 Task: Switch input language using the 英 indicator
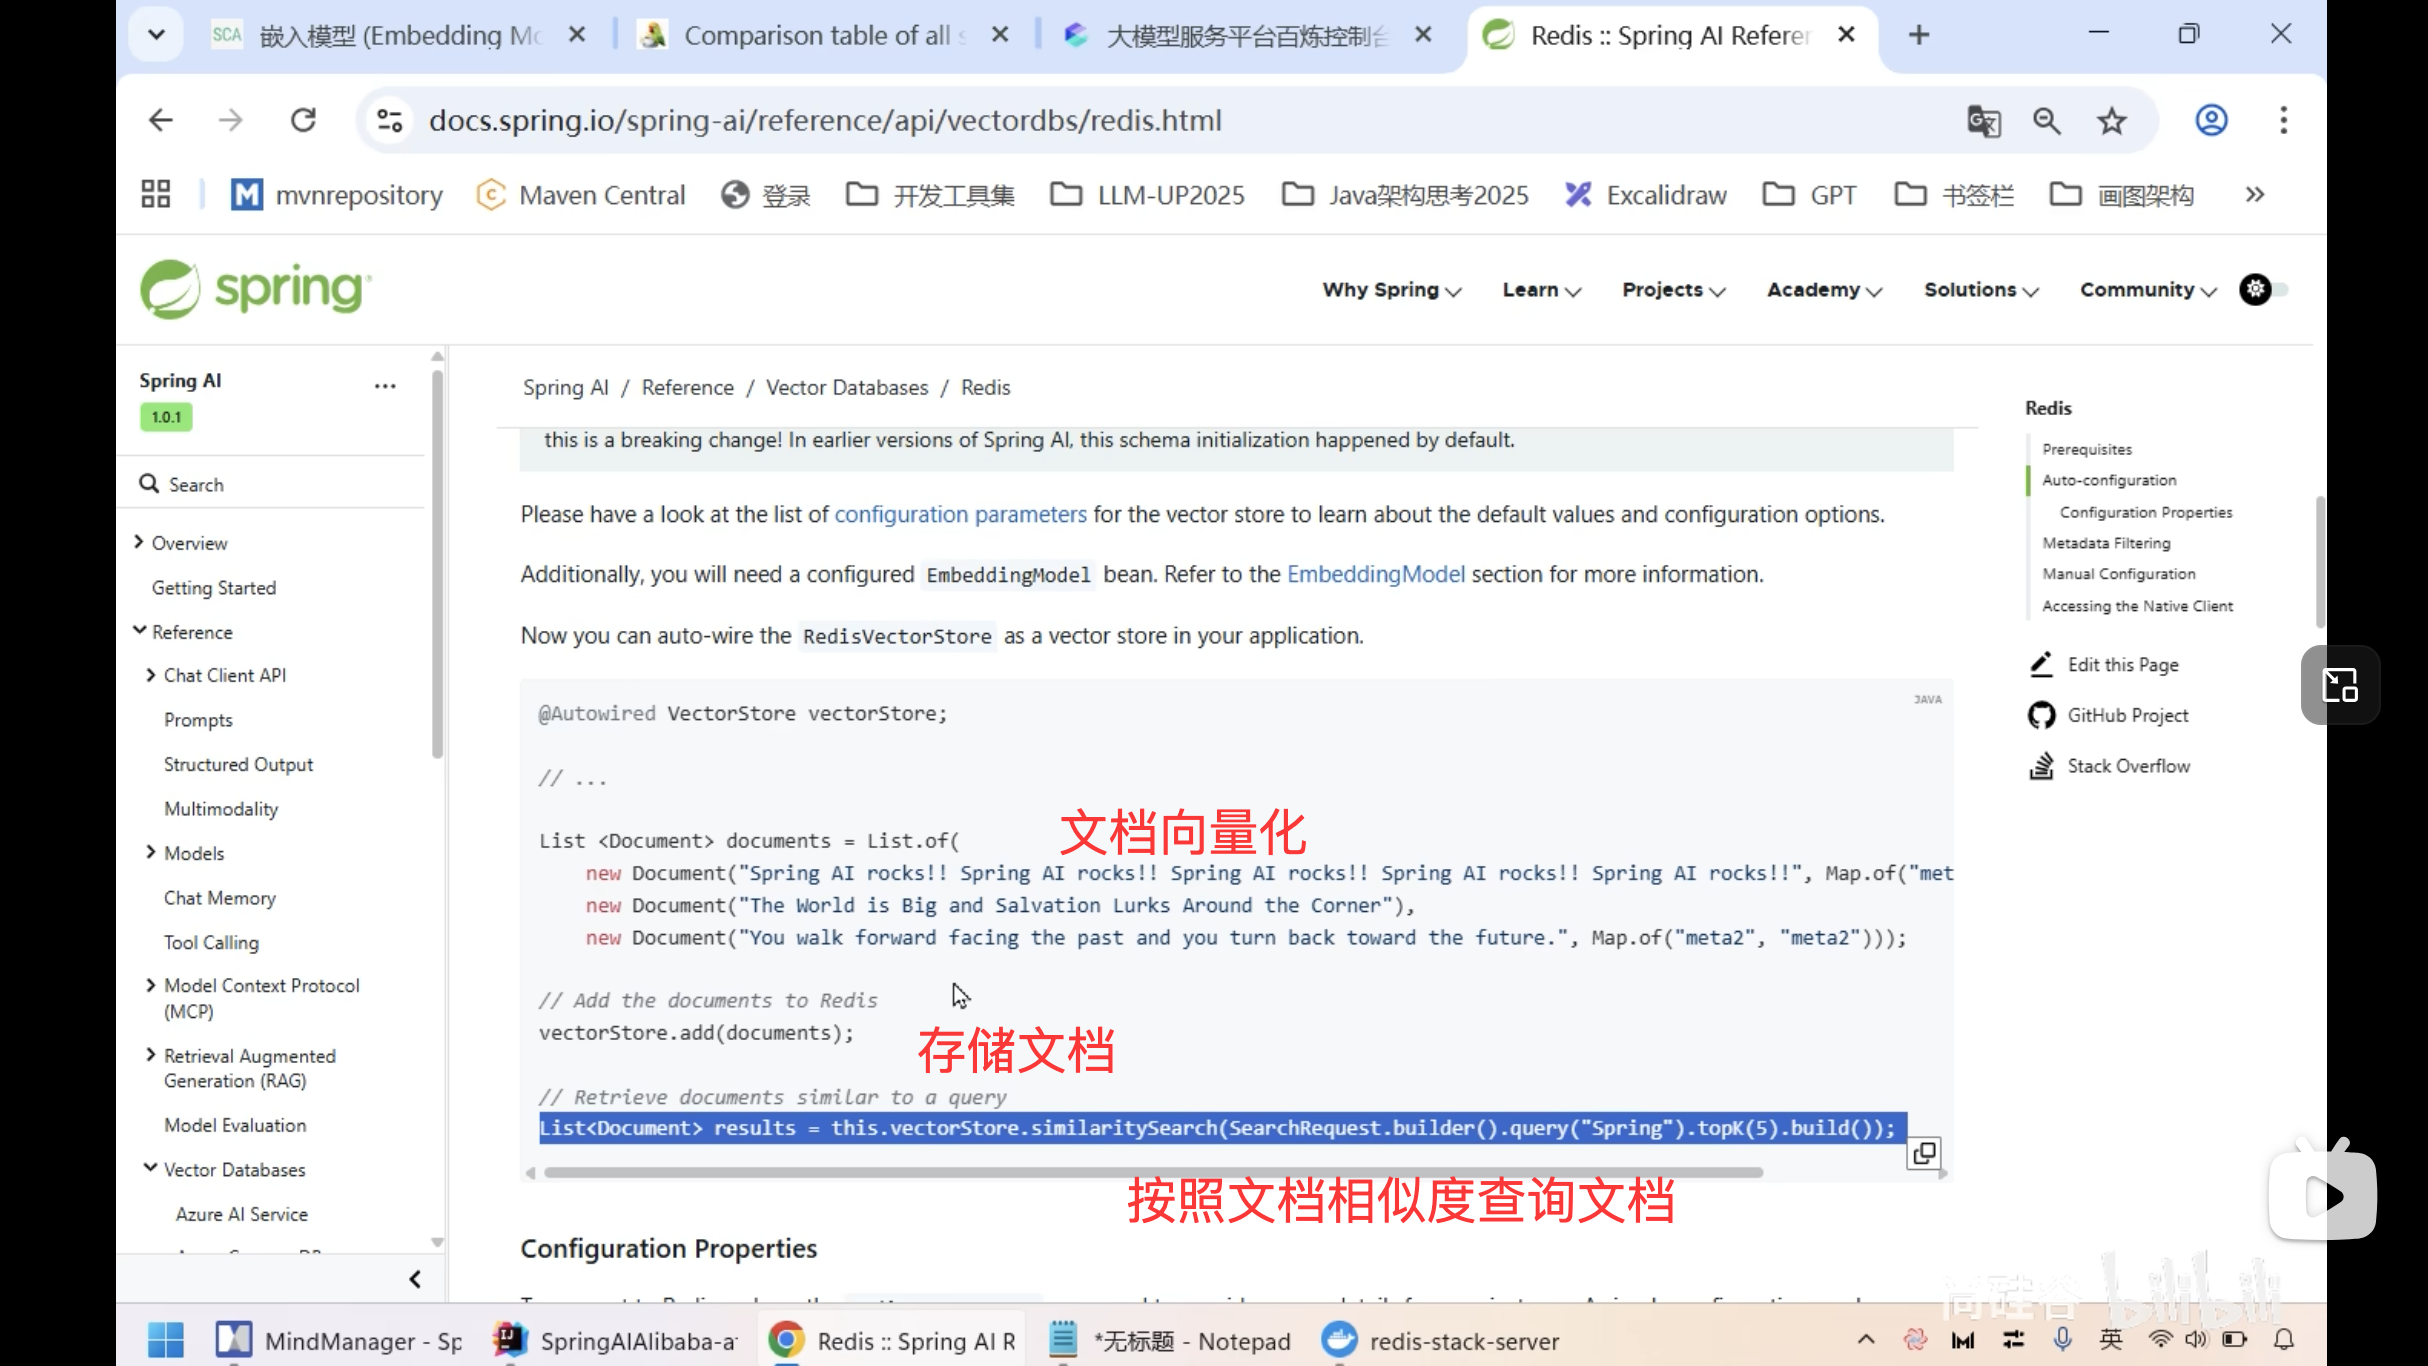(x=2110, y=1340)
